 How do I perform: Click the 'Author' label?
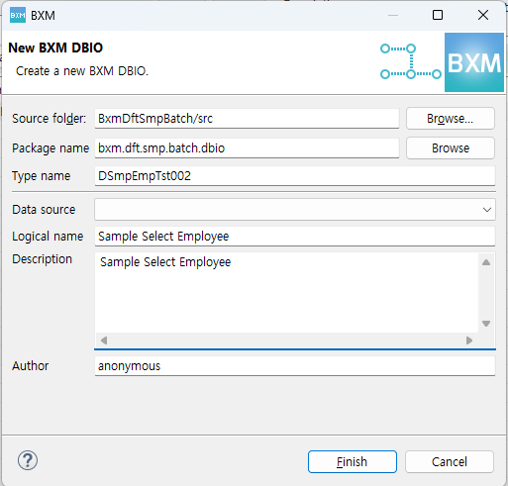[30, 366]
